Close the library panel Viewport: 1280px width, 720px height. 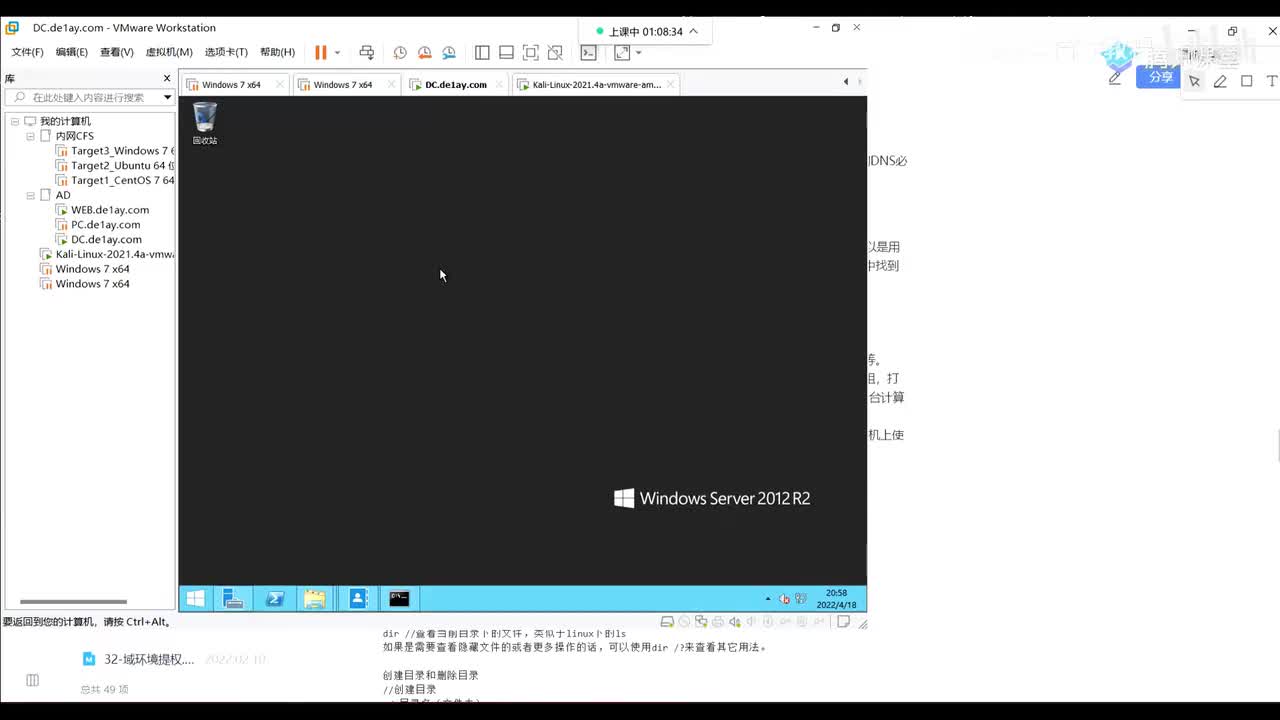click(167, 78)
